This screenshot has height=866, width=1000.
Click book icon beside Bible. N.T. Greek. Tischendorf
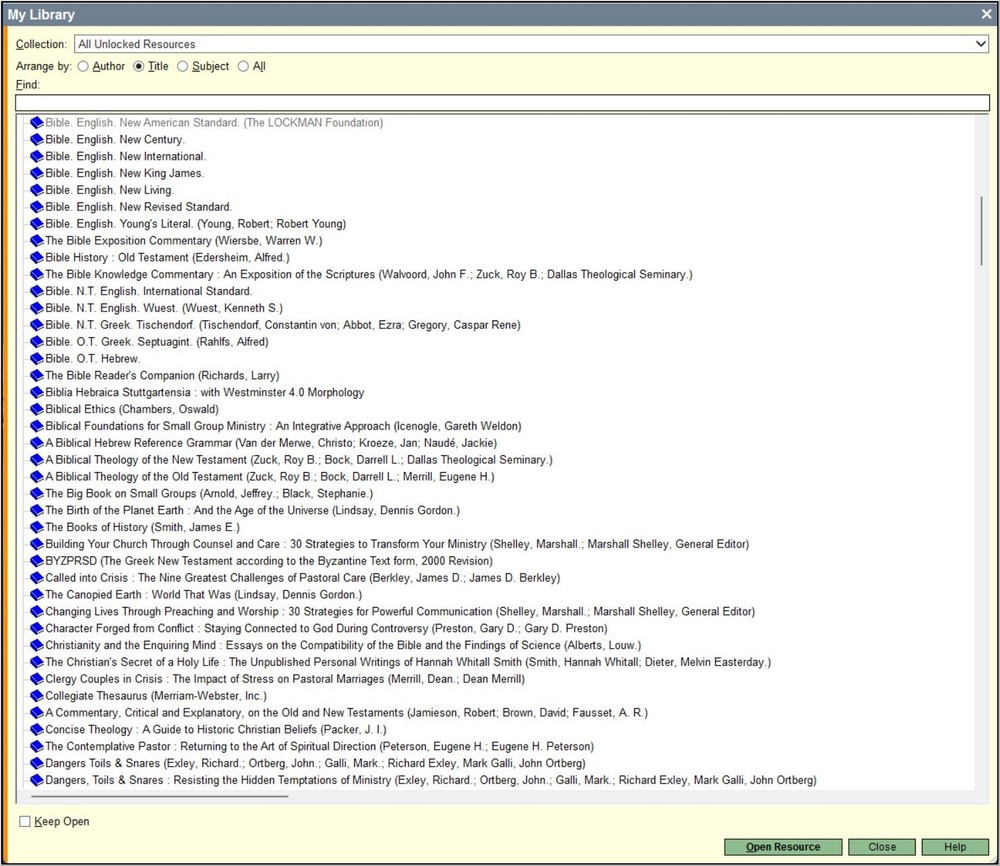(37, 325)
